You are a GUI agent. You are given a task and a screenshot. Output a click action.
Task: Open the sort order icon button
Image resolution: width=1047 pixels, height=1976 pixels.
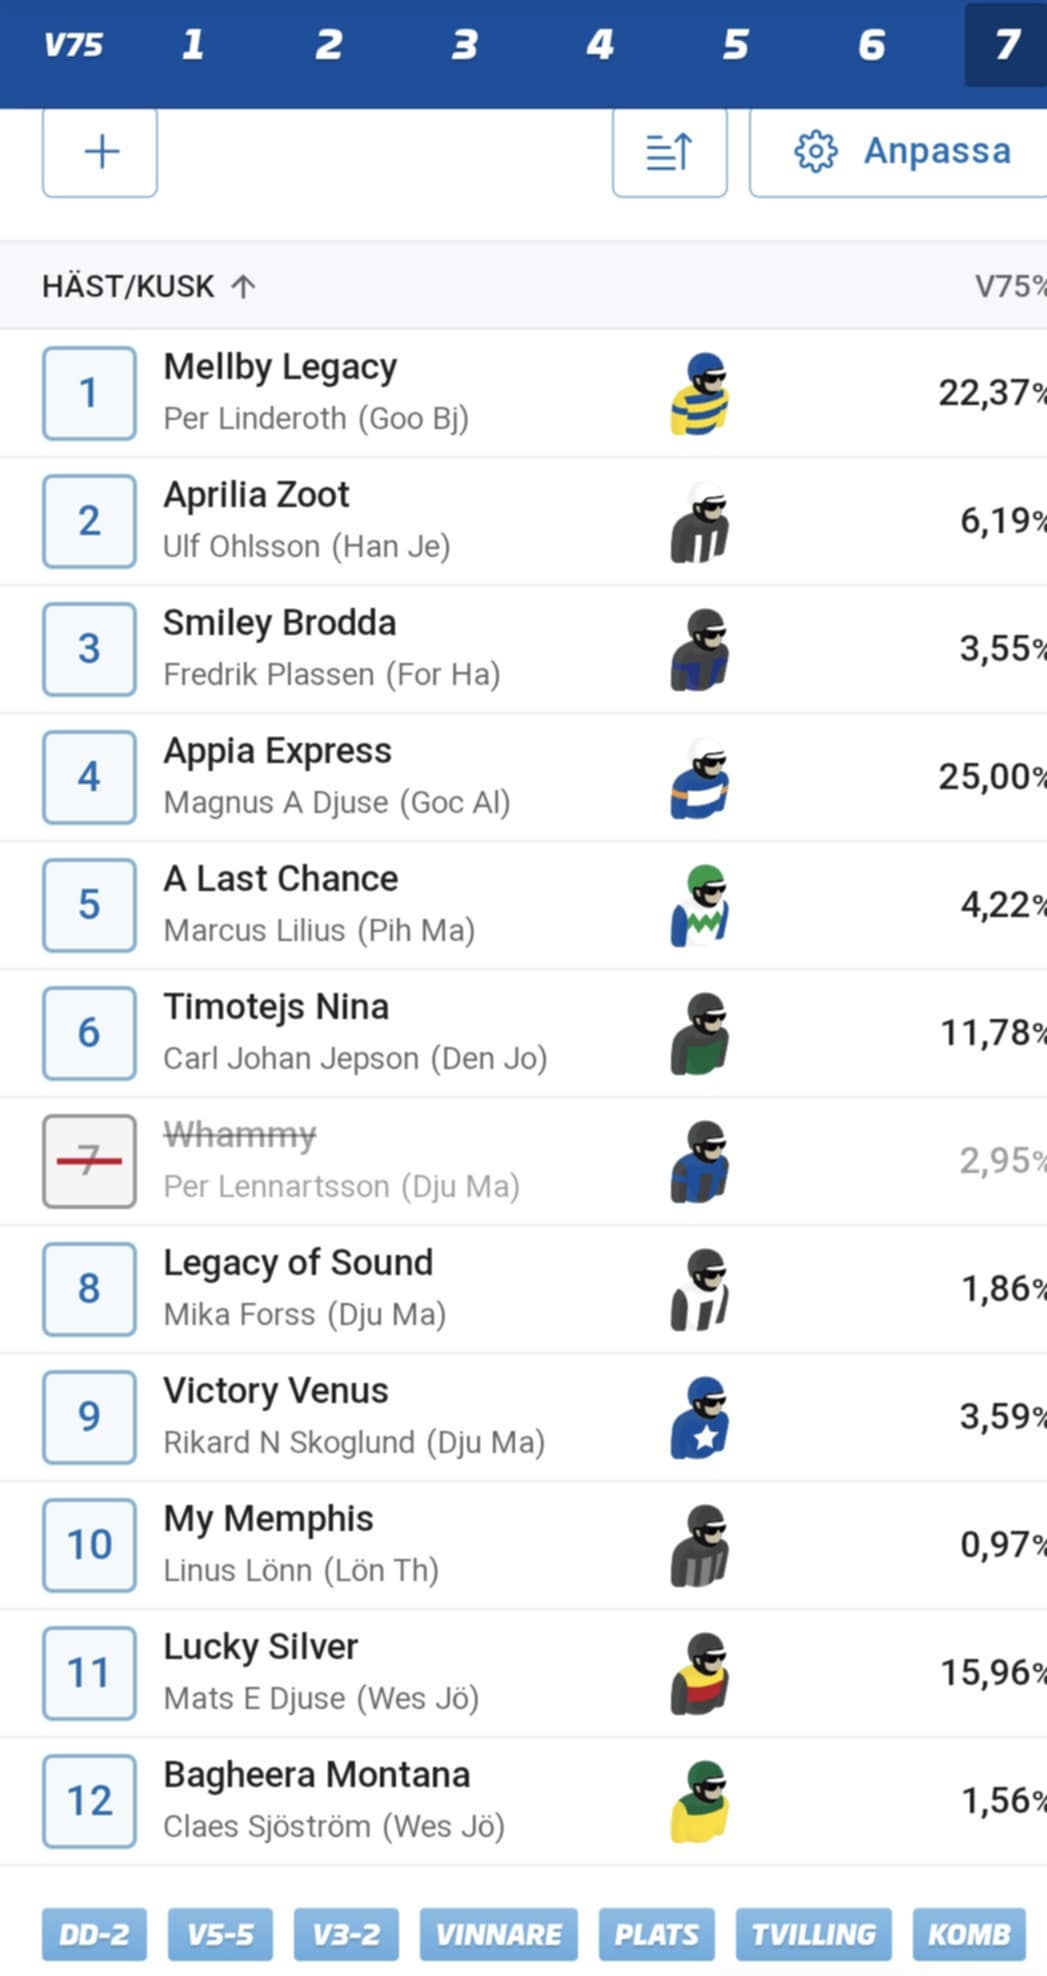pyautogui.click(x=669, y=152)
